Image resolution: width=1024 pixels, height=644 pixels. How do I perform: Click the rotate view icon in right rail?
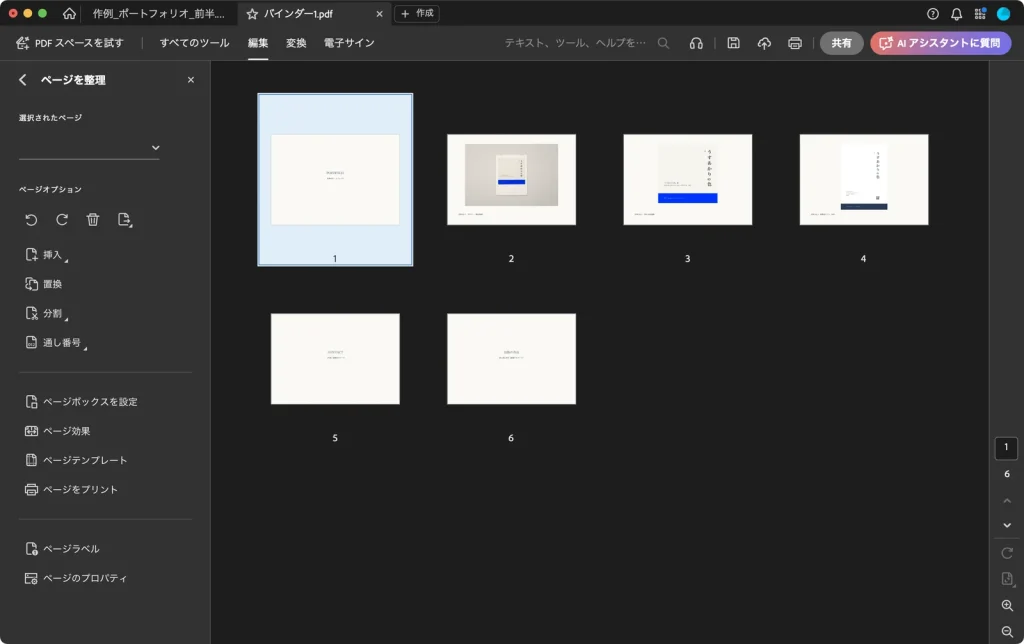pyautogui.click(x=1006, y=553)
